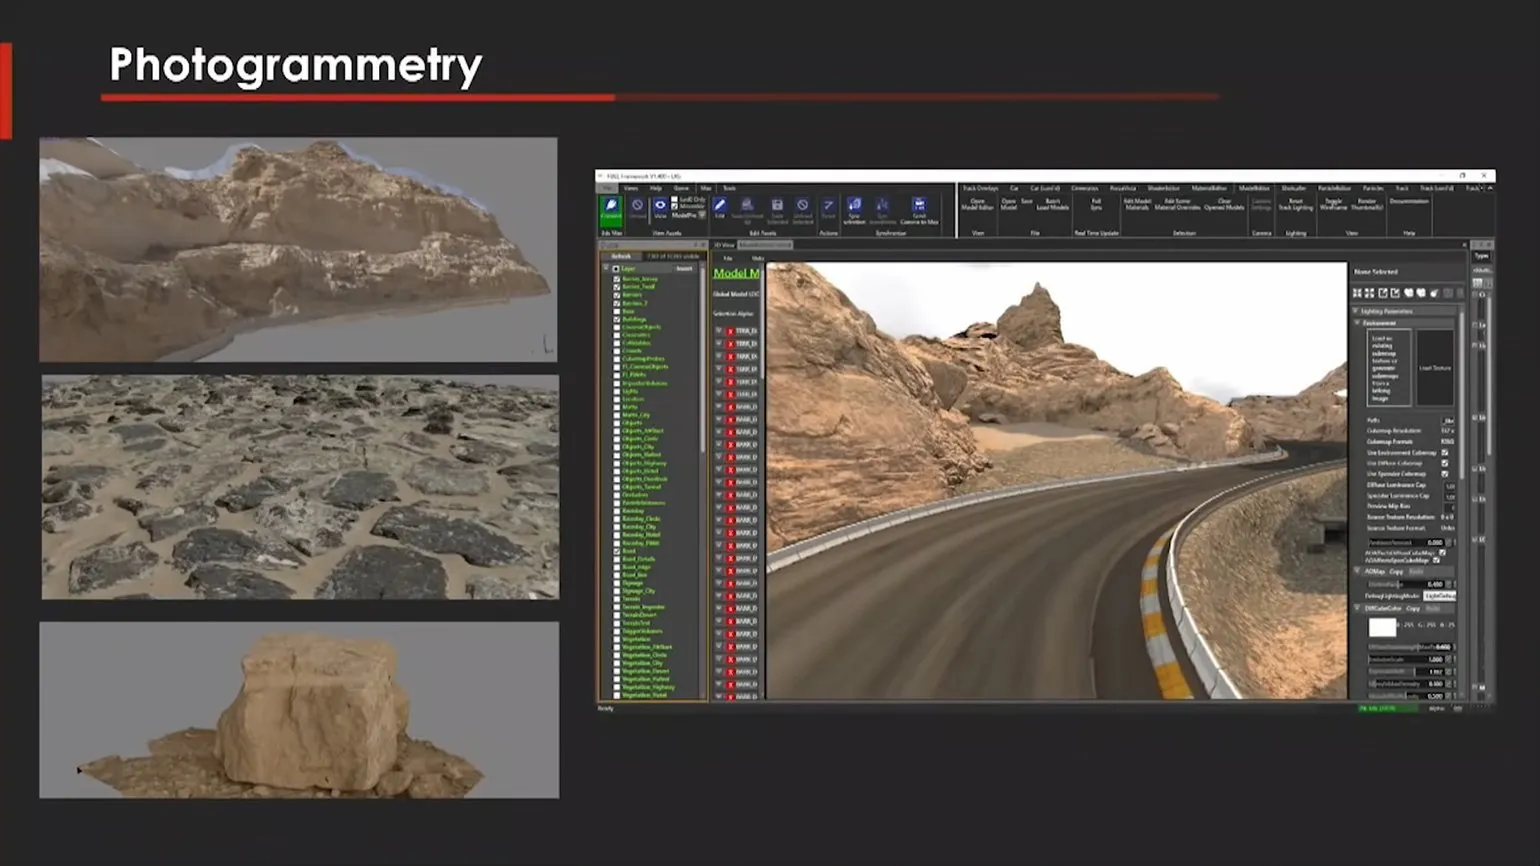
Task: Open the ModelPro dropdown in View Assets
Action: click(702, 215)
